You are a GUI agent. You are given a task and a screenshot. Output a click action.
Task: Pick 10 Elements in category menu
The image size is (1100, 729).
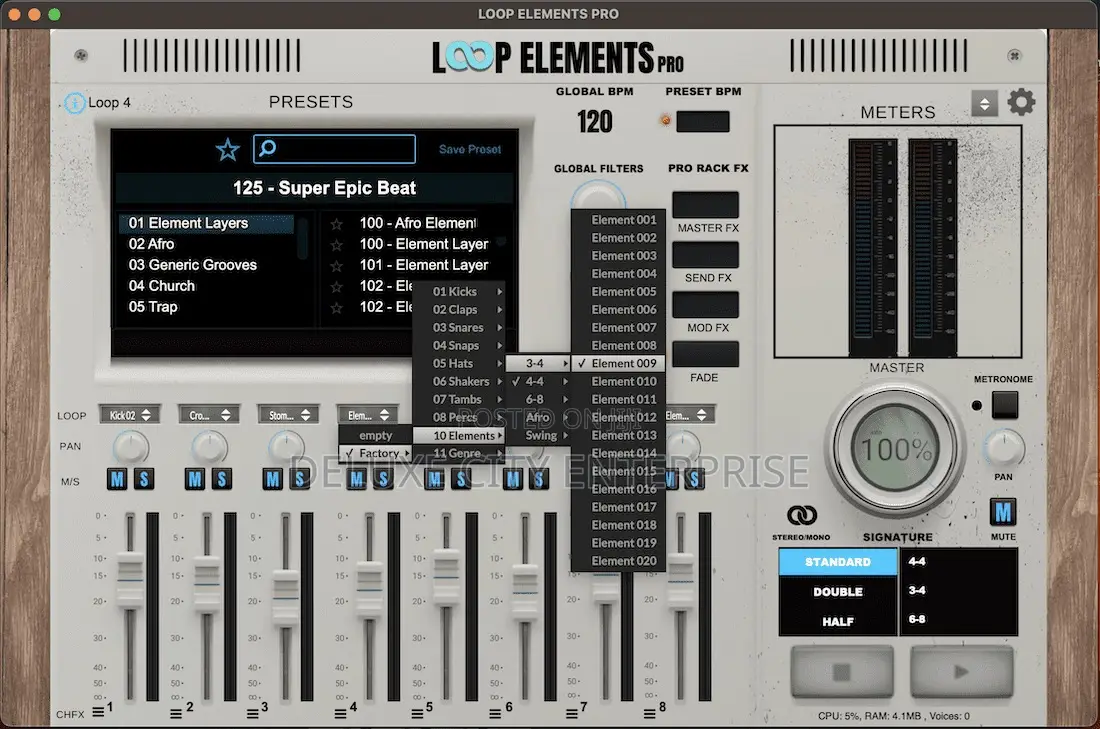pyautogui.click(x=459, y=435)
